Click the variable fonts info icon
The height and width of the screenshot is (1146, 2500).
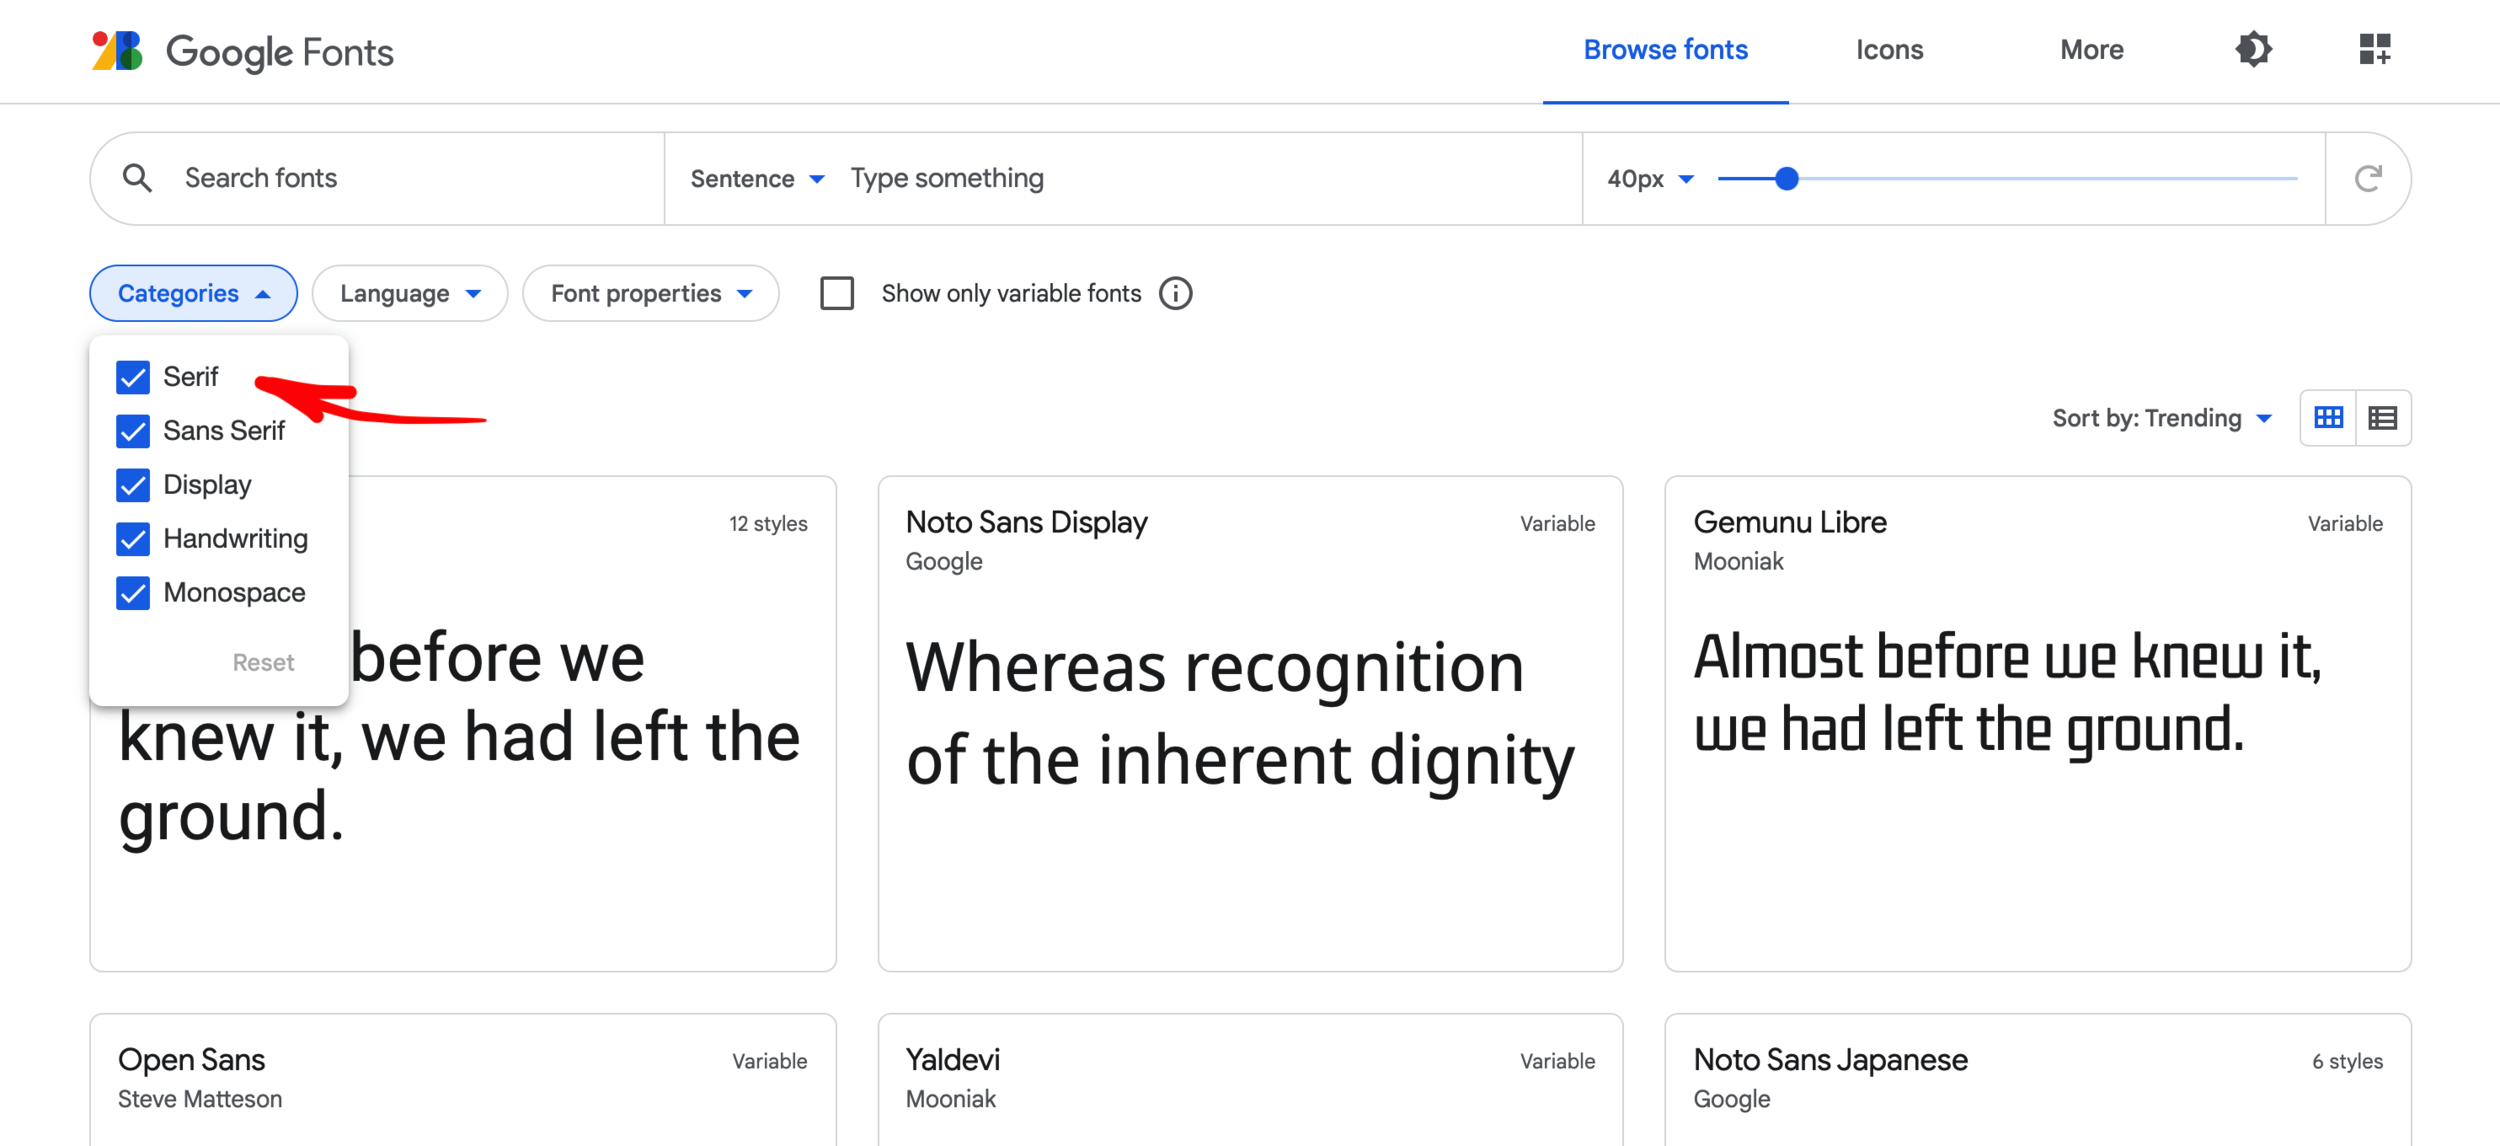point(1175,293)
